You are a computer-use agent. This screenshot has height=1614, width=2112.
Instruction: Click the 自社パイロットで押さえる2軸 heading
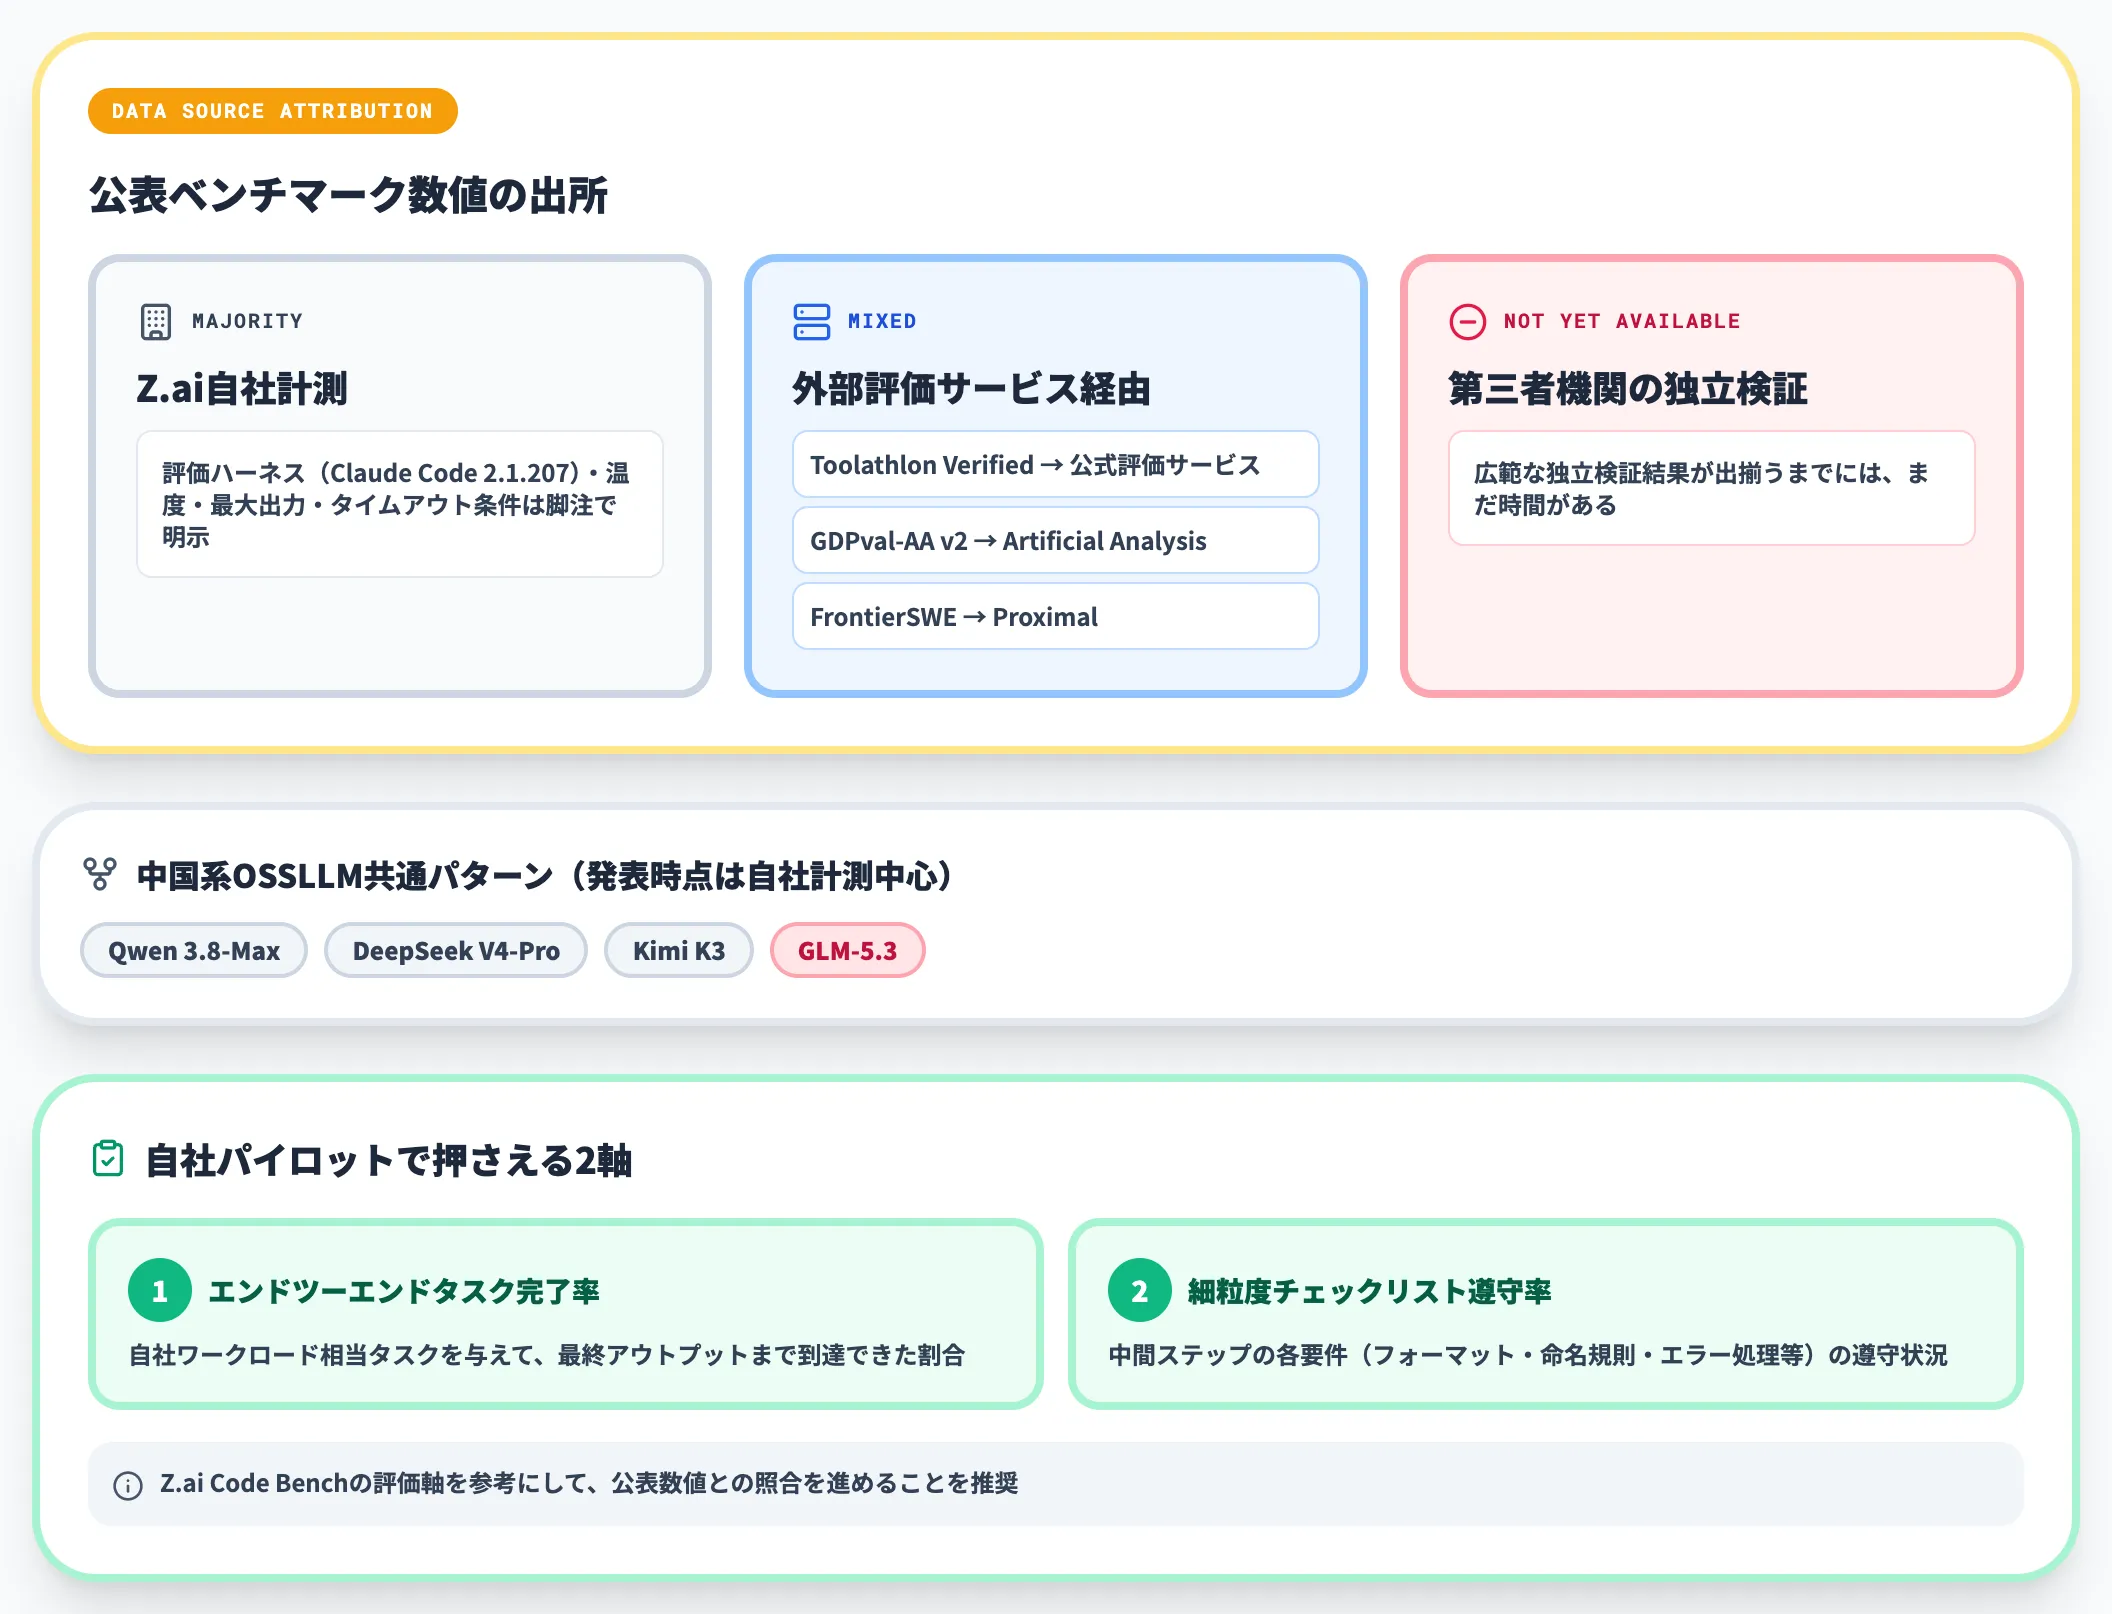(x=389, y=1161)
